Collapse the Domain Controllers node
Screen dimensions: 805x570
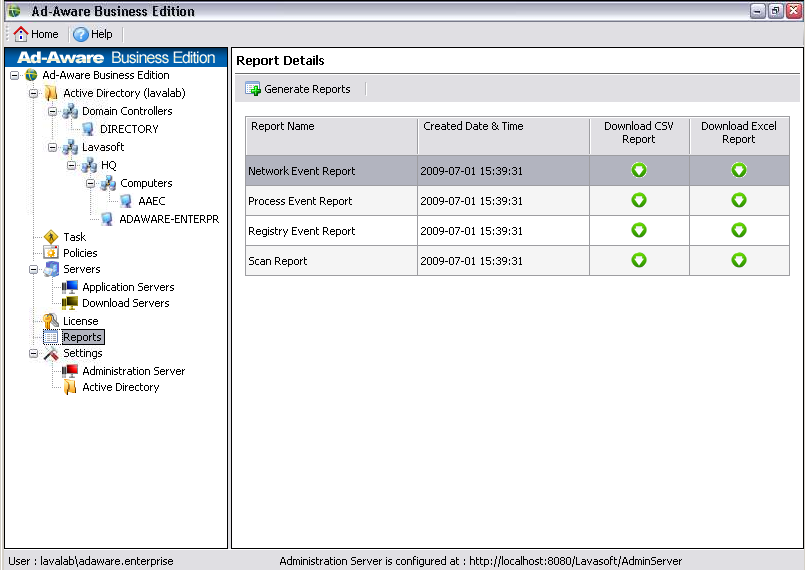(52, 111)
